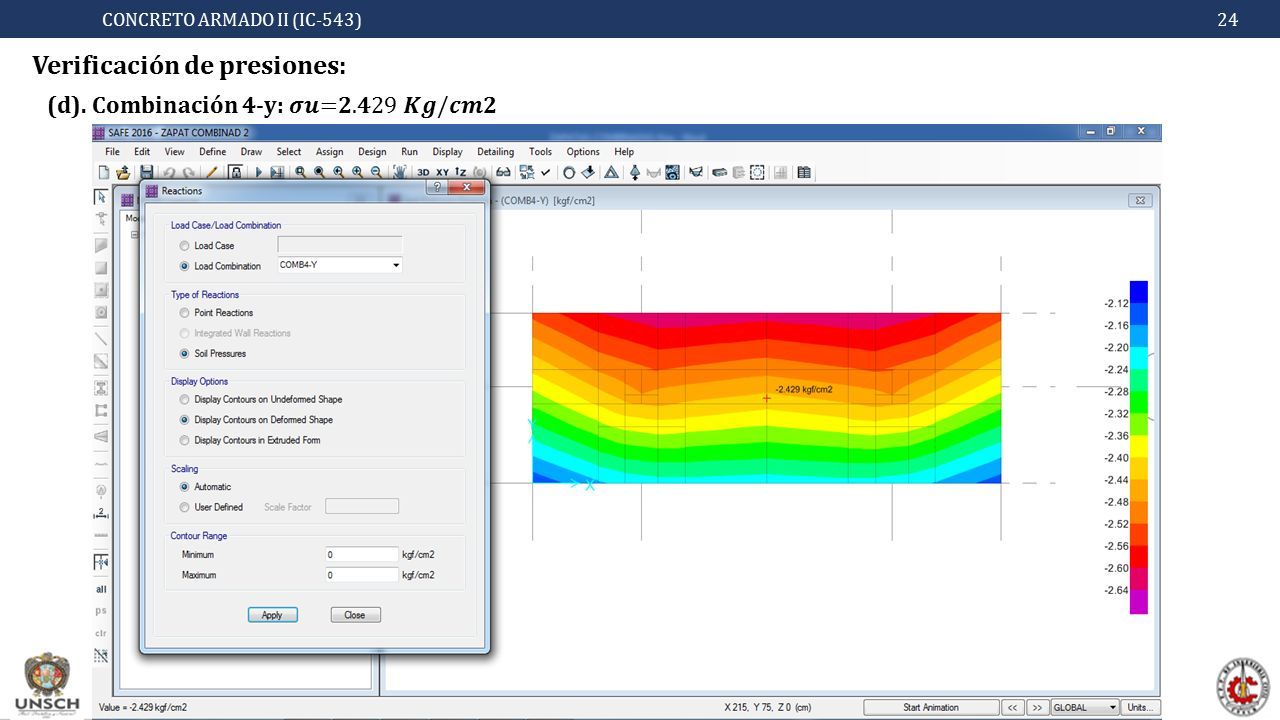Click the blue top swatch of contour legend

[x=1138, y=292]
